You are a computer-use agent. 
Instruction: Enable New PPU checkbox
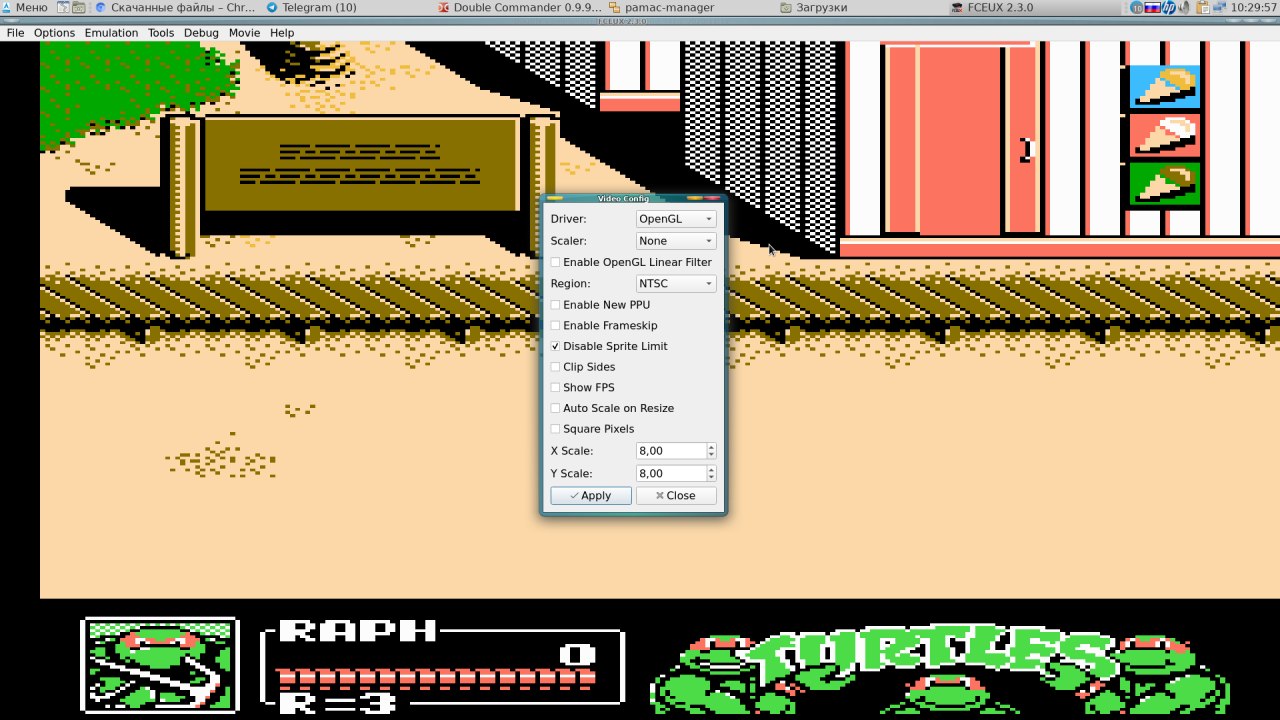(x=556, y=305)
